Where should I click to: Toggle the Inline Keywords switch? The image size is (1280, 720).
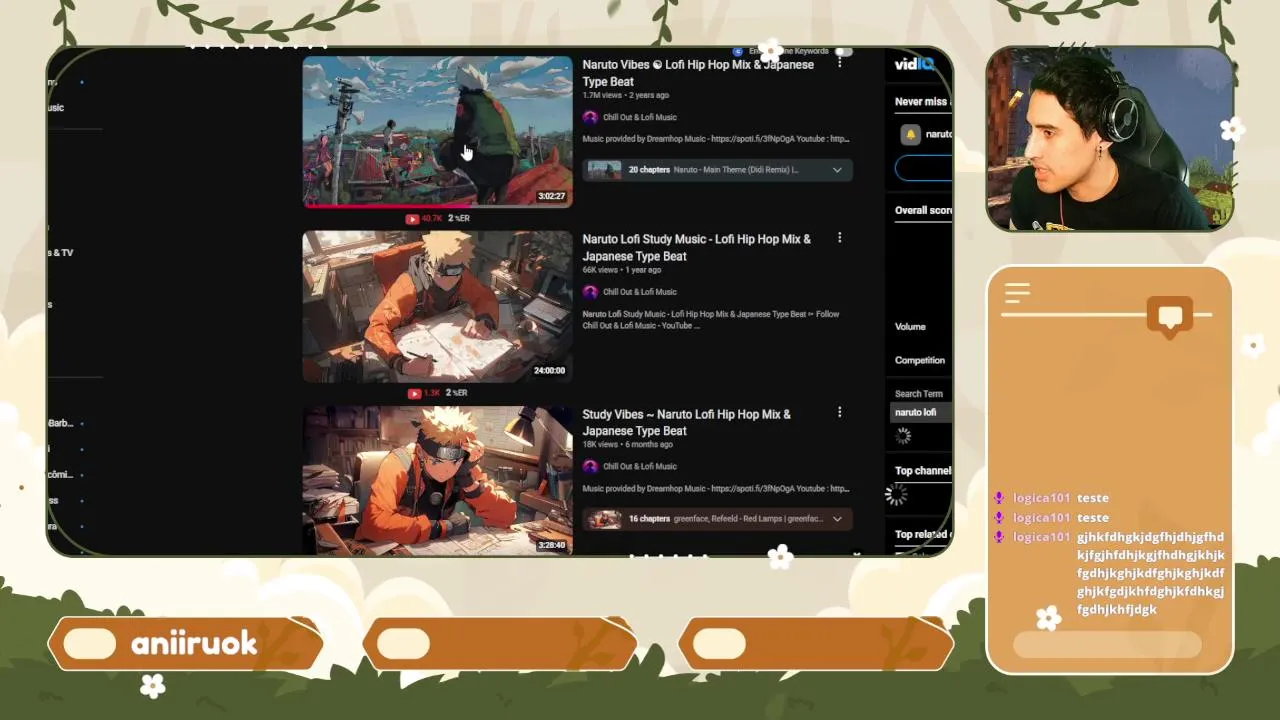[x=843, y=51]
